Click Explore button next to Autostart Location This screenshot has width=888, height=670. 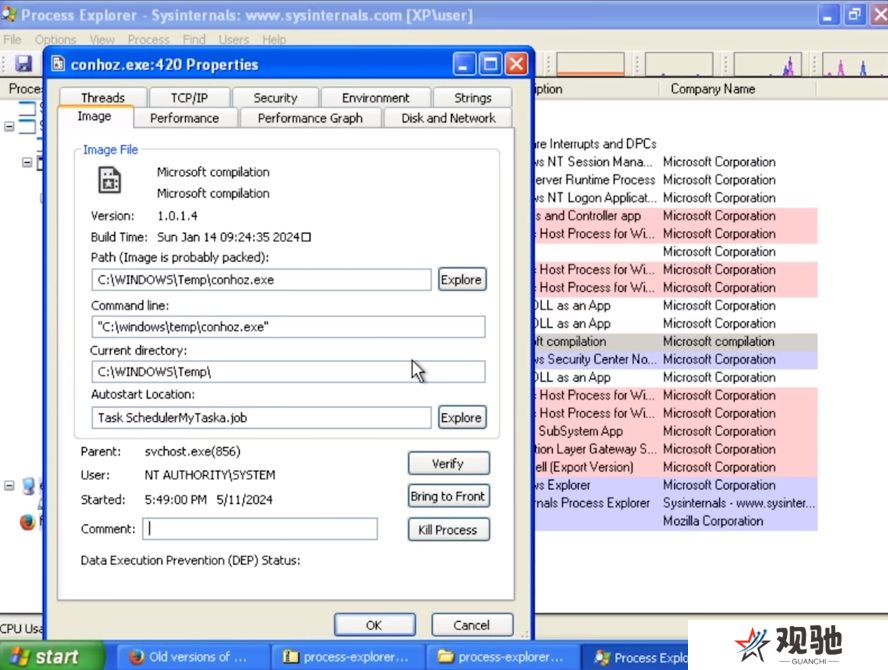(462, 417)
